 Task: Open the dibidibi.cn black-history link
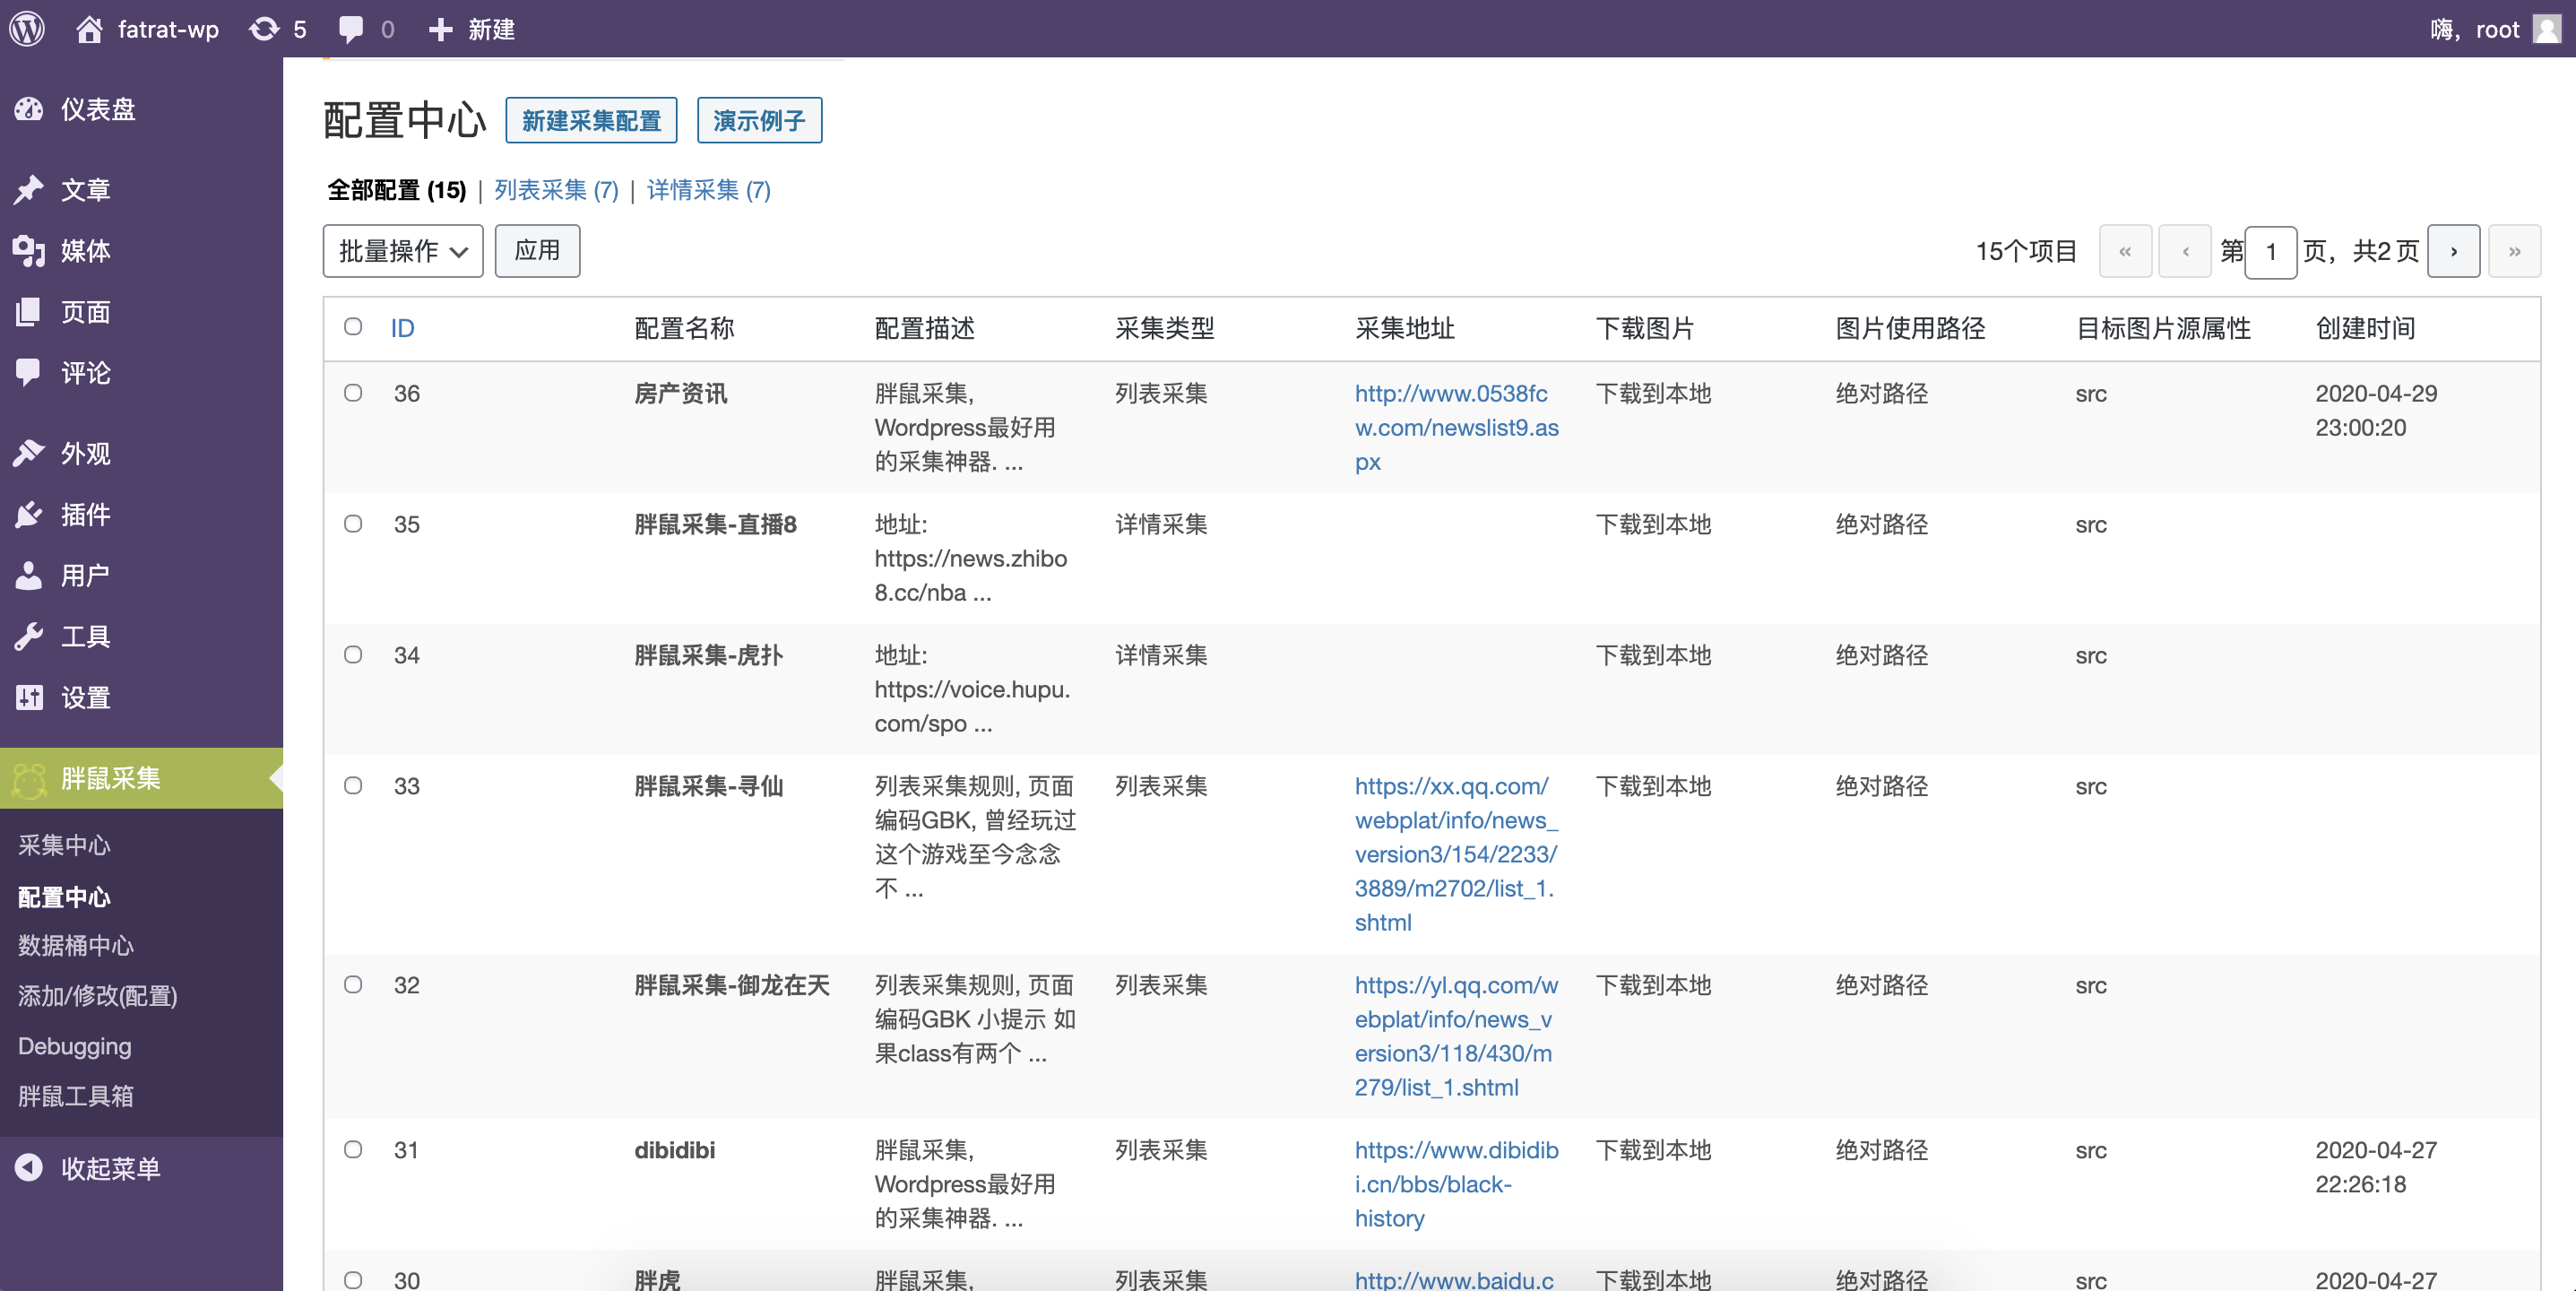point(1456,1184)
